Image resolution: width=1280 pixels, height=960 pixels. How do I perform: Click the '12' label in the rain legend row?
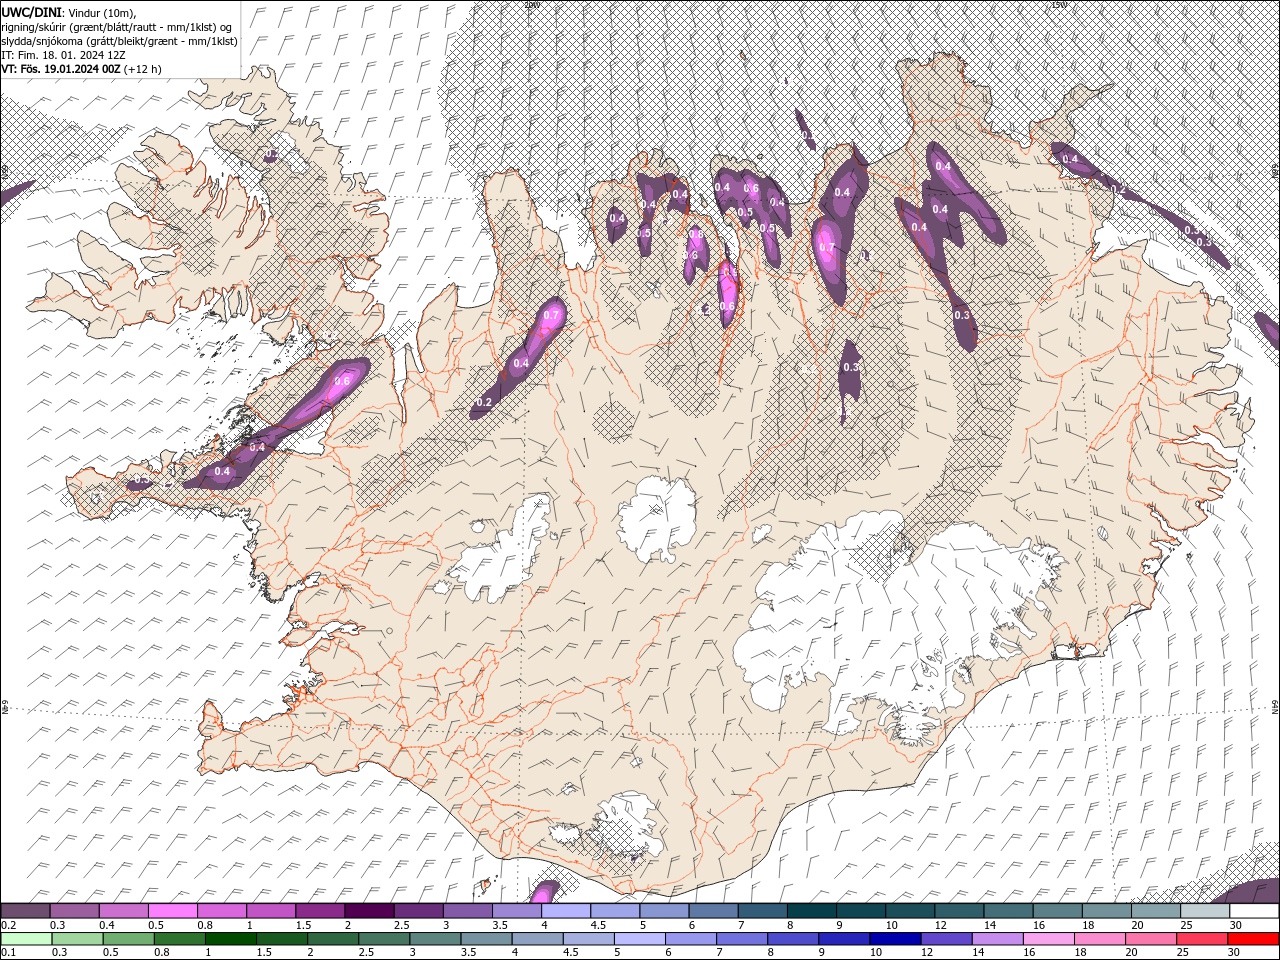pos(927,953)
